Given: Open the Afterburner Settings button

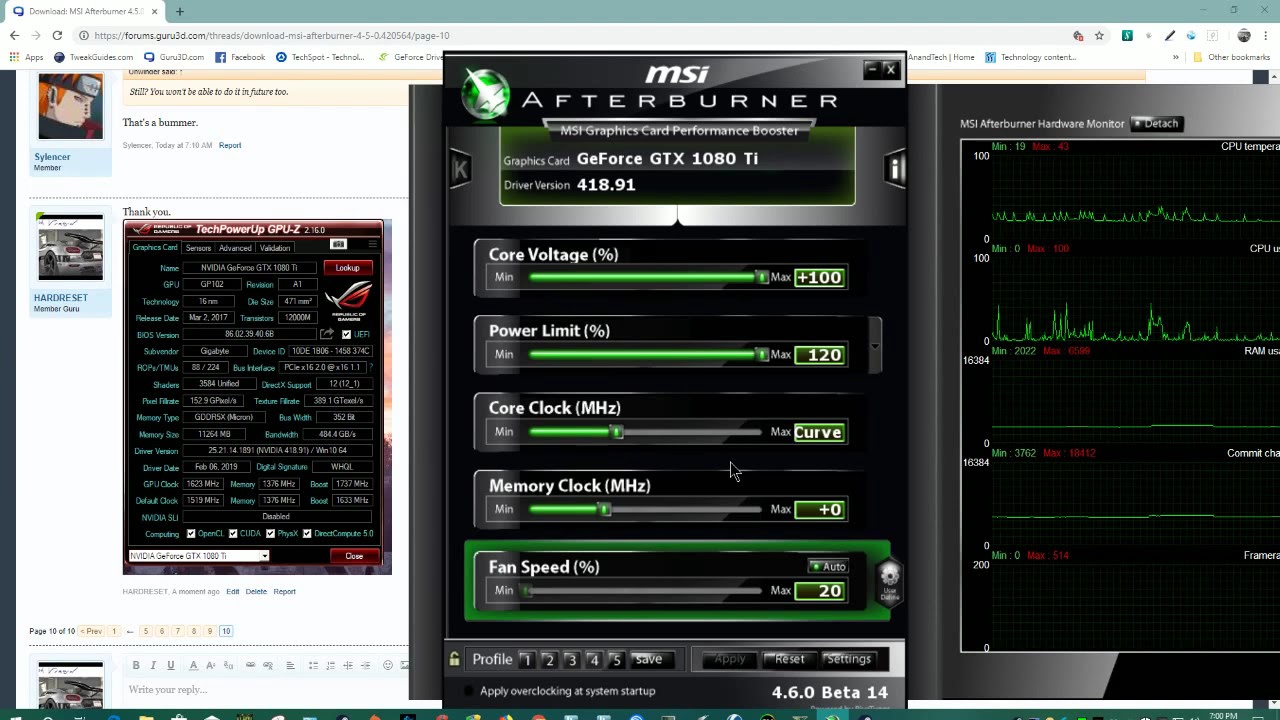Looking at the screenshot, I should pyautogui.click(x=848, y=659).
